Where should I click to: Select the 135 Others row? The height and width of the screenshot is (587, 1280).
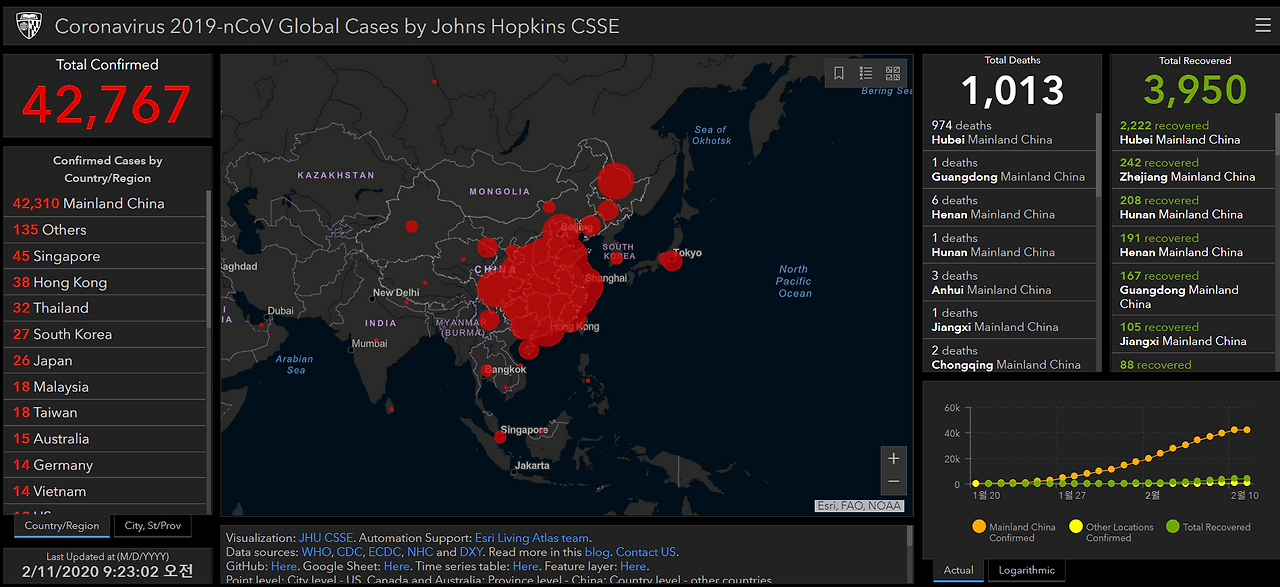[106, 230]
